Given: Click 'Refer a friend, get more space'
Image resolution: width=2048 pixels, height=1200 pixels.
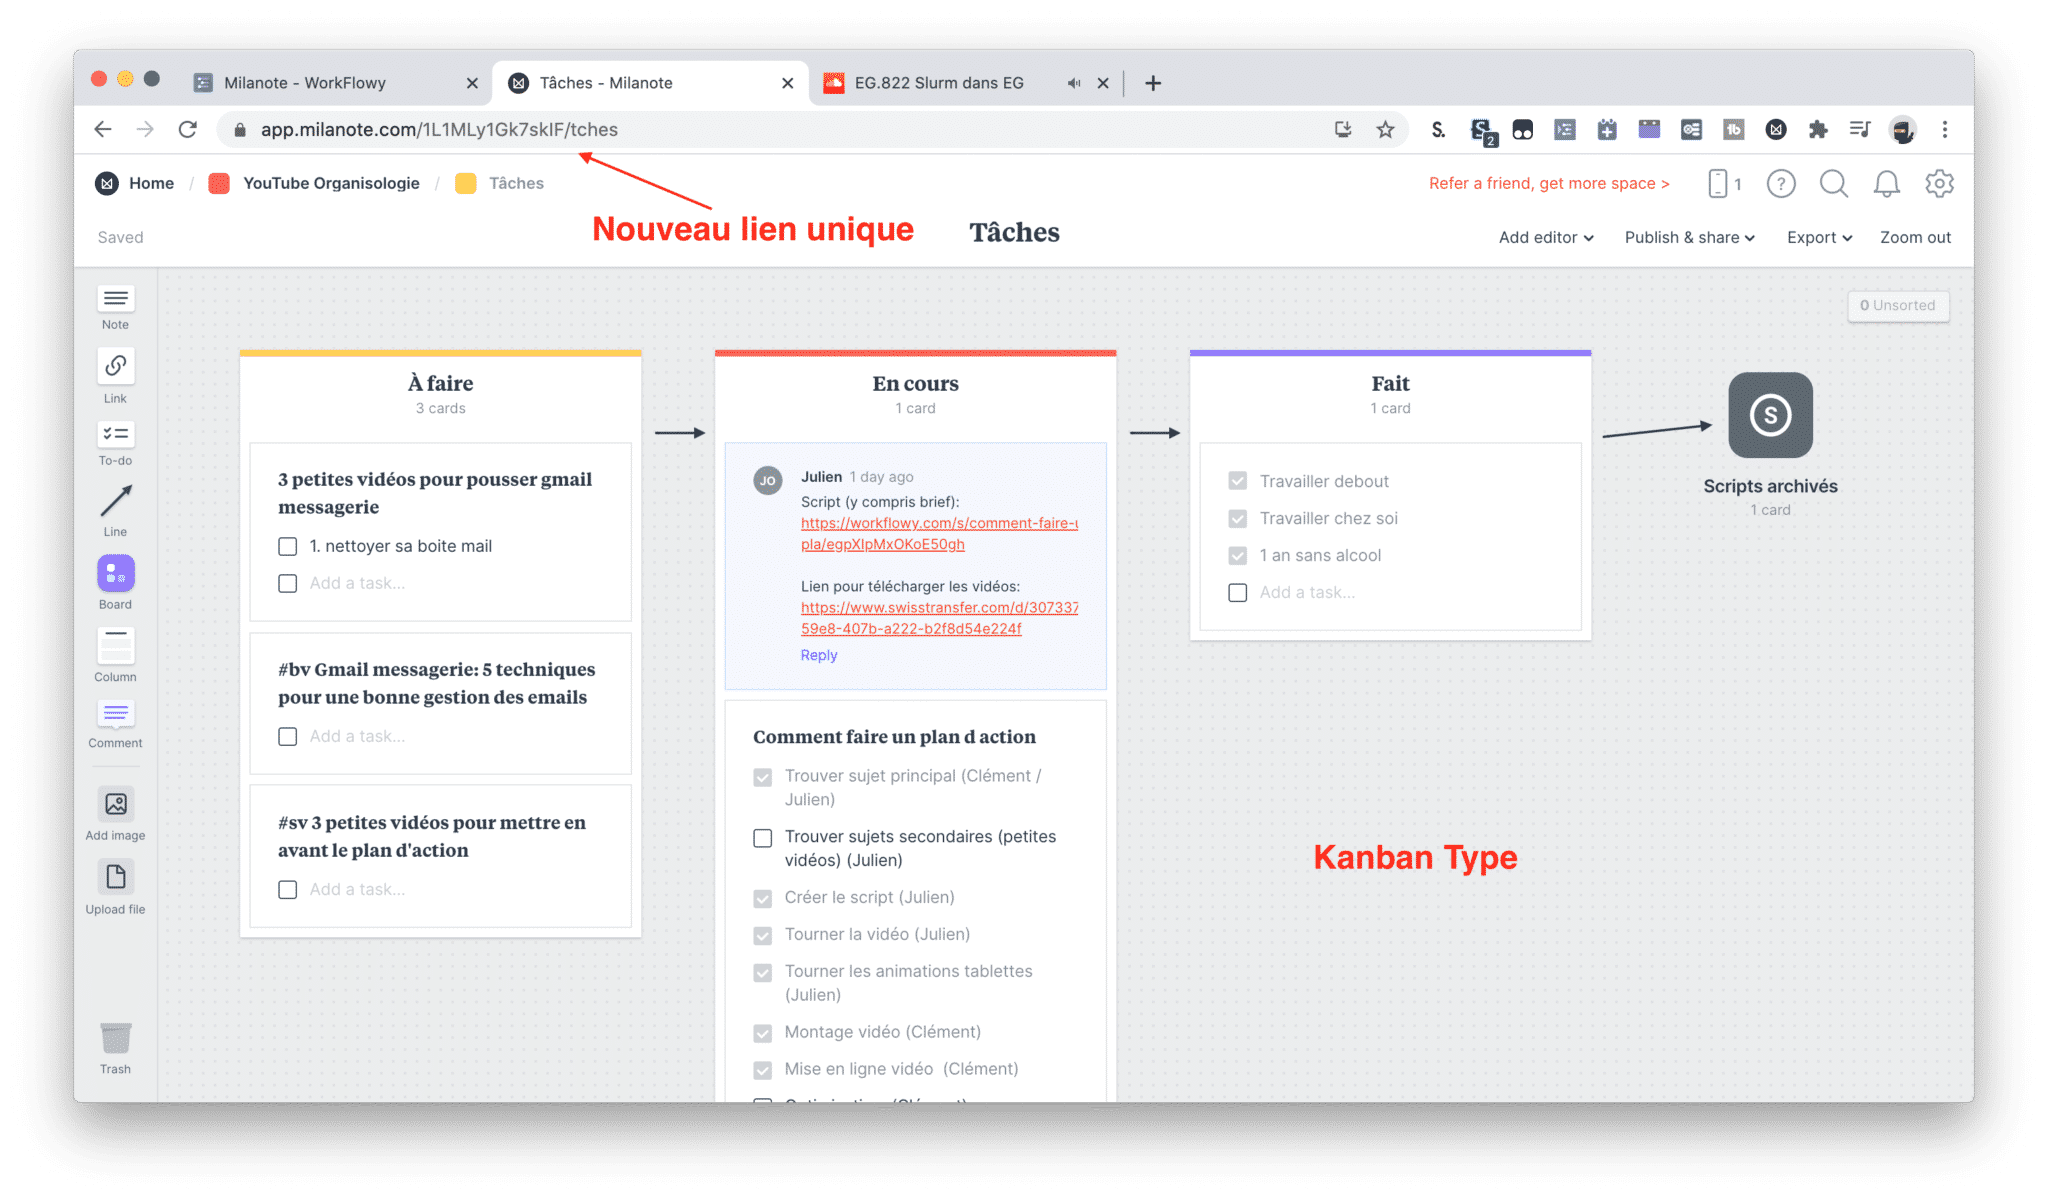Looking at the screenshot, I should pyautogui.click(x=1549, y=183).
